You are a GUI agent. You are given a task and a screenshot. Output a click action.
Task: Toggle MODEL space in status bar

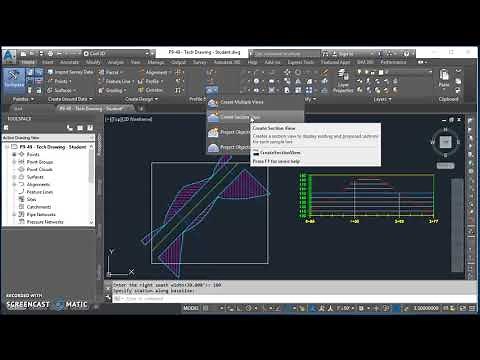coord(191,308)
